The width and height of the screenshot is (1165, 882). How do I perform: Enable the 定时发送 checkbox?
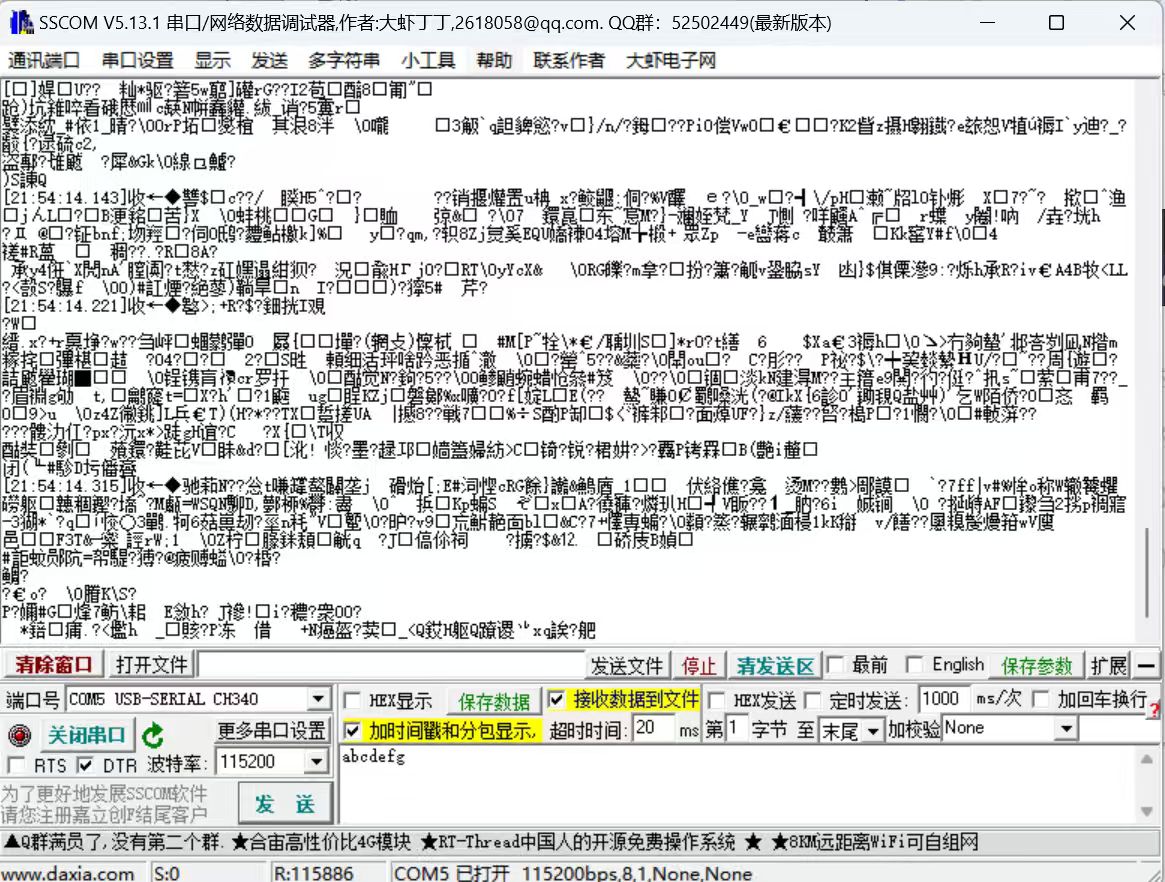click(x=813, y=700)
